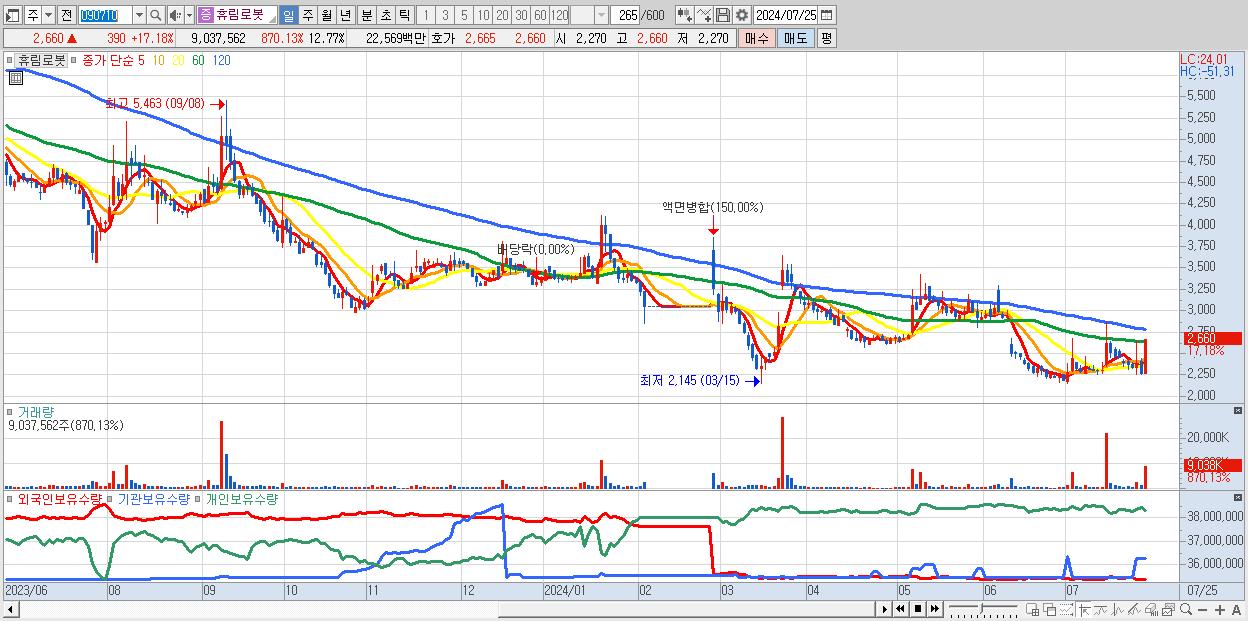Choose interval 3 button
The height and width of the screenshot is (621, 1248).
pyautogui.click(x=445, y=15)
